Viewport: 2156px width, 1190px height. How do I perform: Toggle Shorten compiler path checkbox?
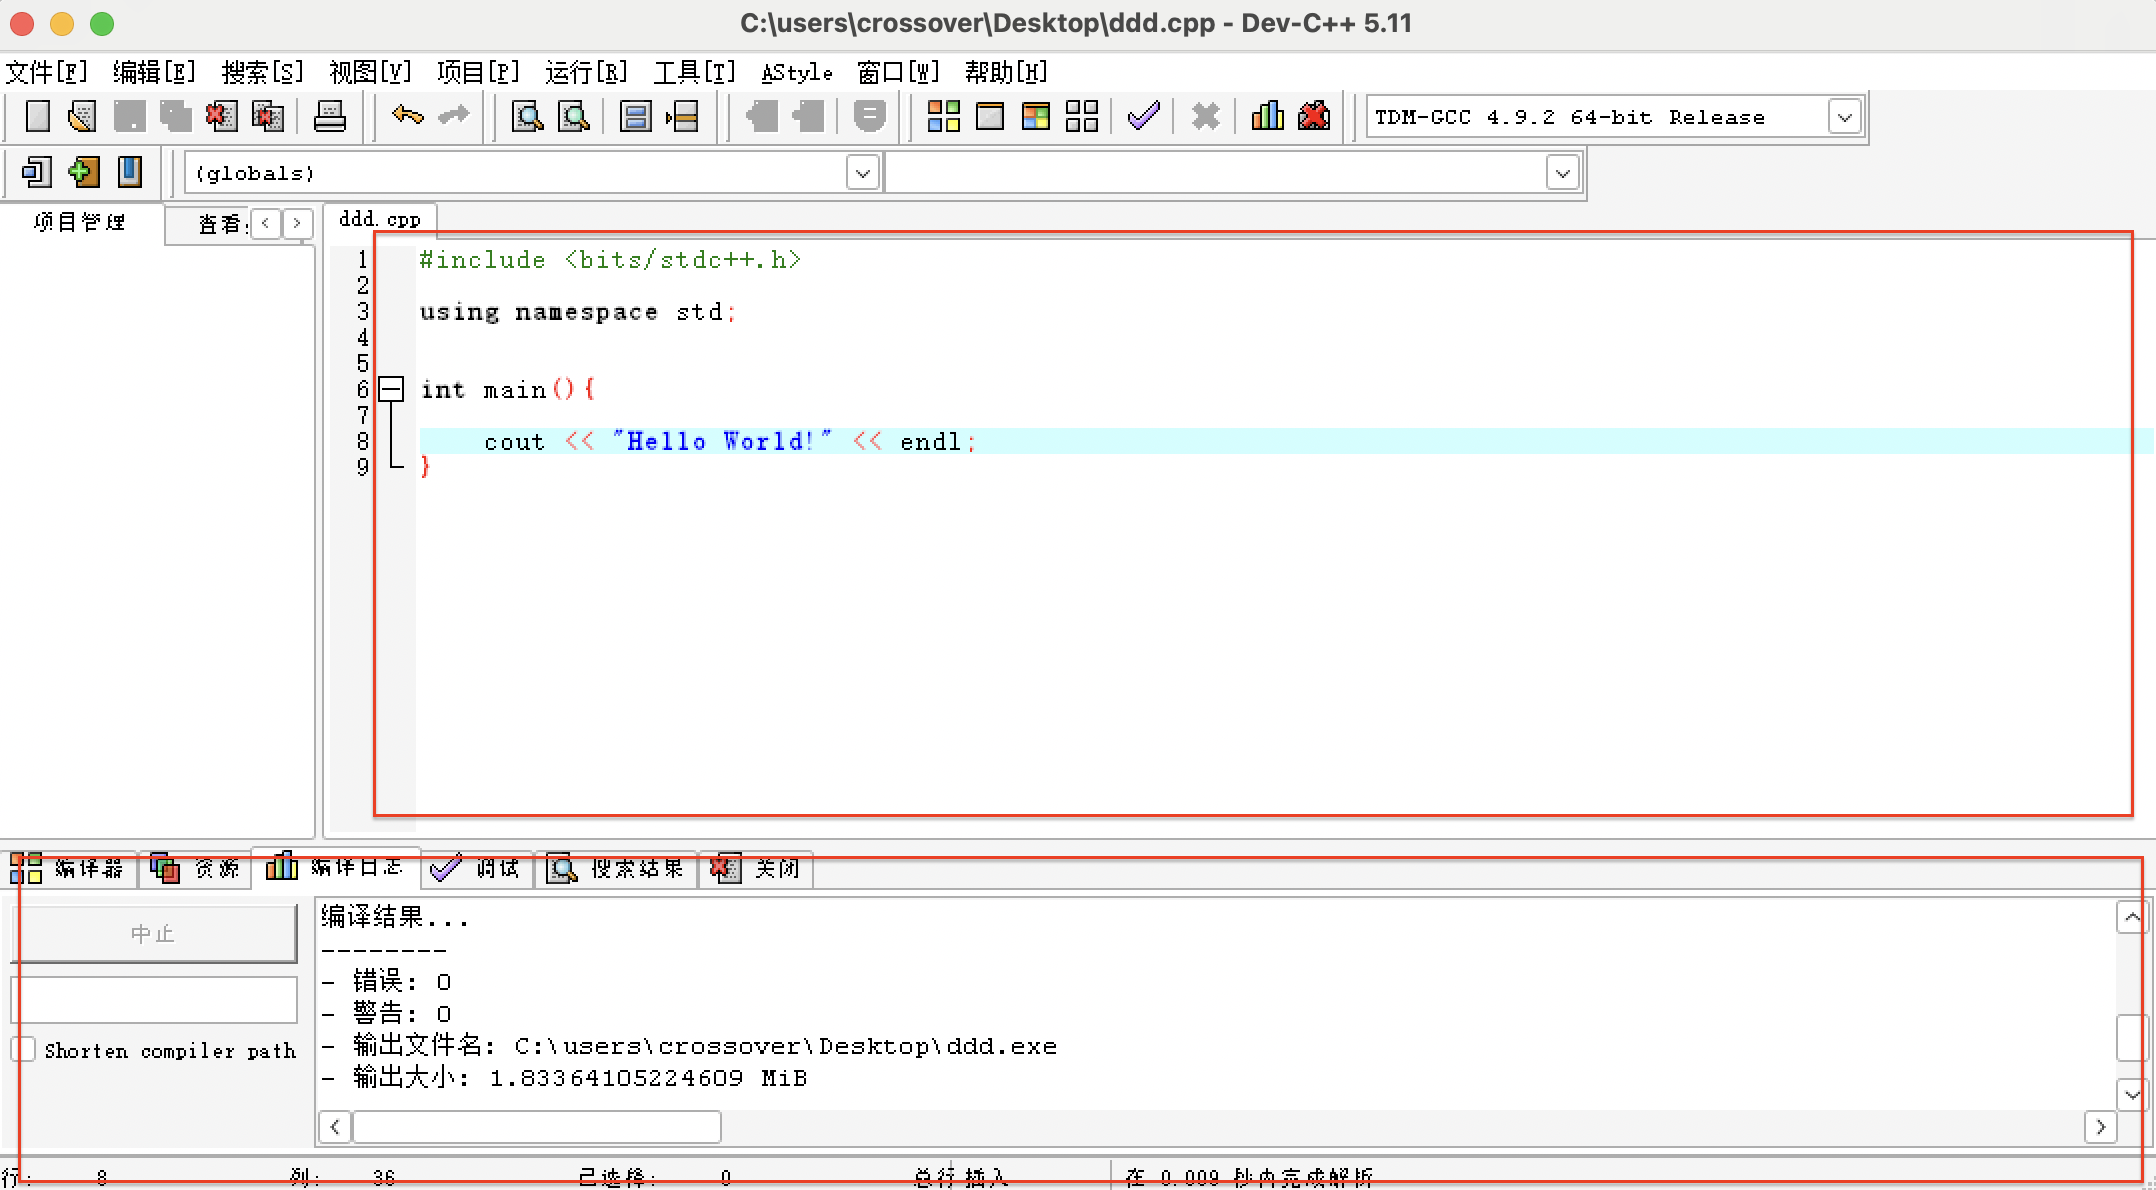tap(25, 1050)
